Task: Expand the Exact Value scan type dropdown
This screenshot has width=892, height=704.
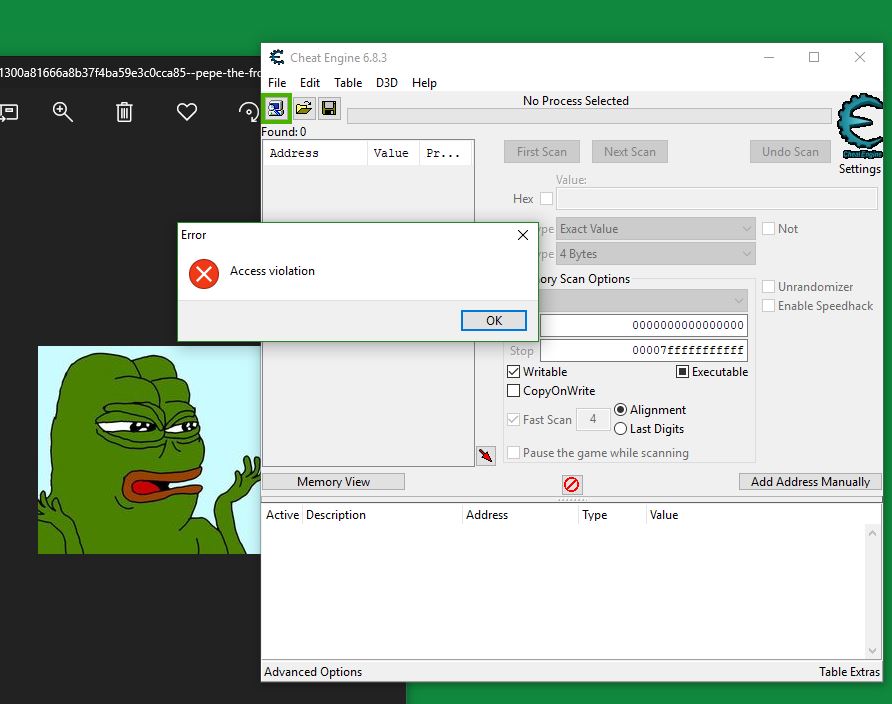Action: (655, 229)
